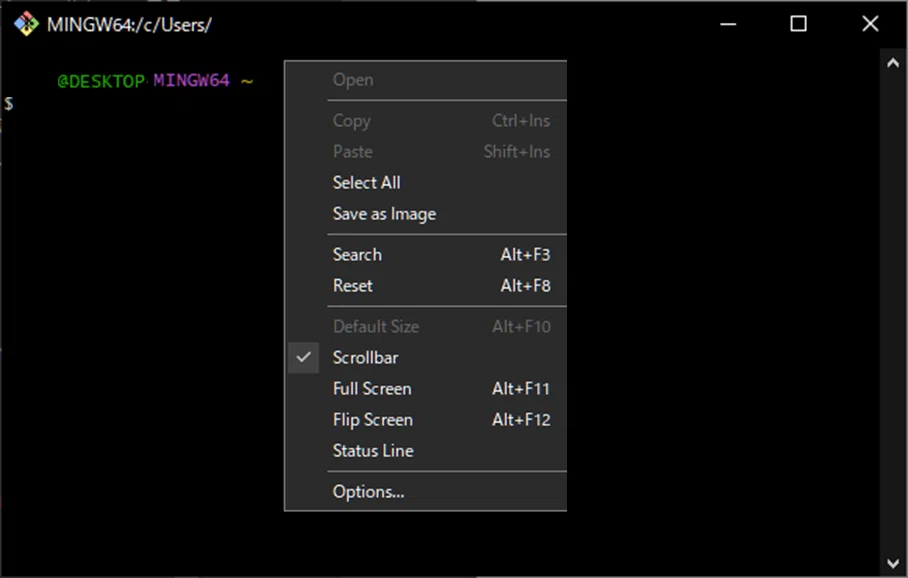Enable the Status Line option
The width and height of the screenshot is (908, 578).
[426, 451]
